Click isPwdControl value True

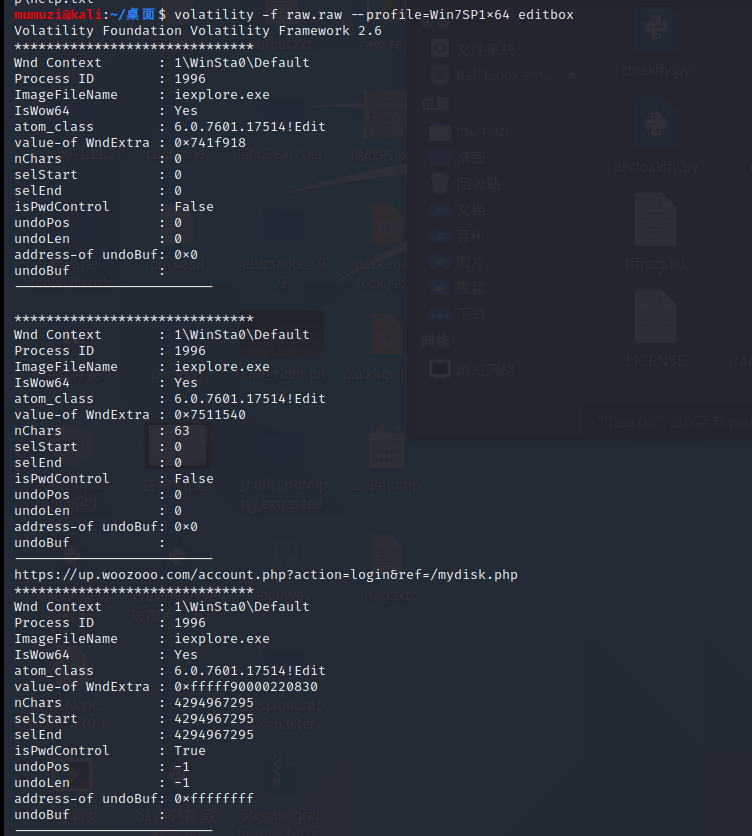[190, 751]
